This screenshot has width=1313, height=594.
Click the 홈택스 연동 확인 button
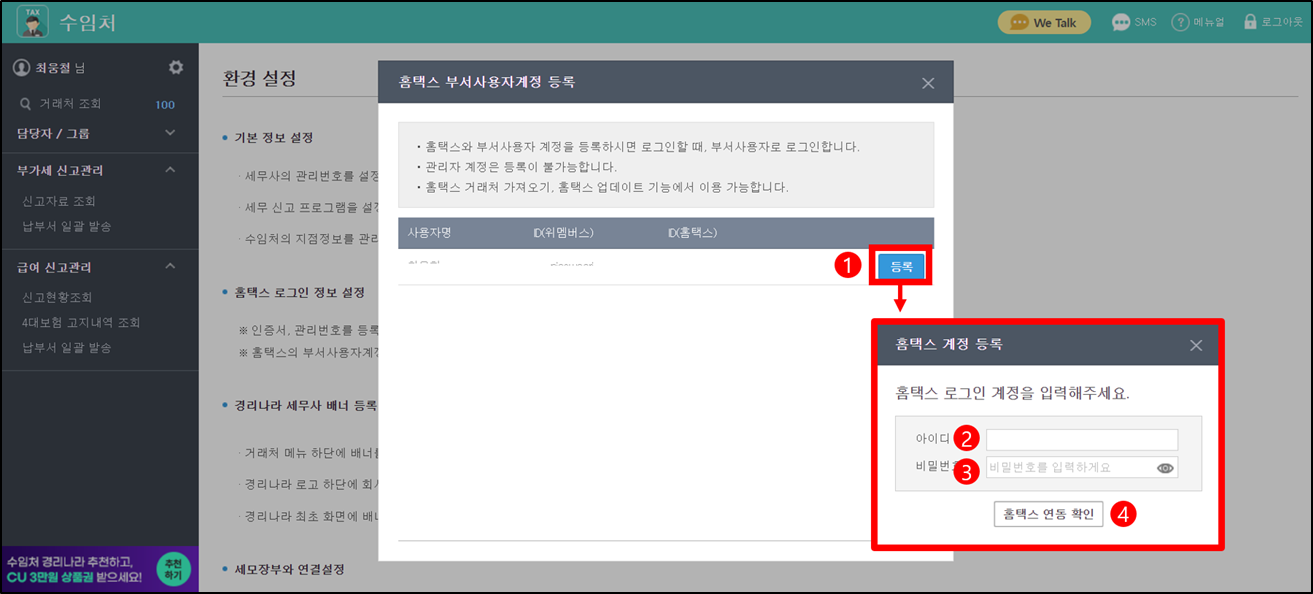pyautogui.click(x=1048, y=514)
